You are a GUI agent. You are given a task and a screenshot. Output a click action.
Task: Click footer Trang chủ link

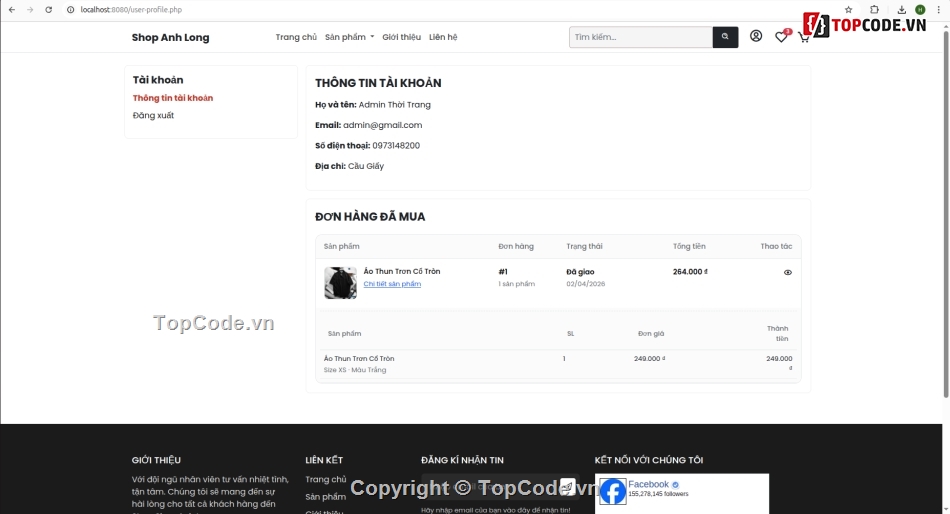tap(326, 479)
